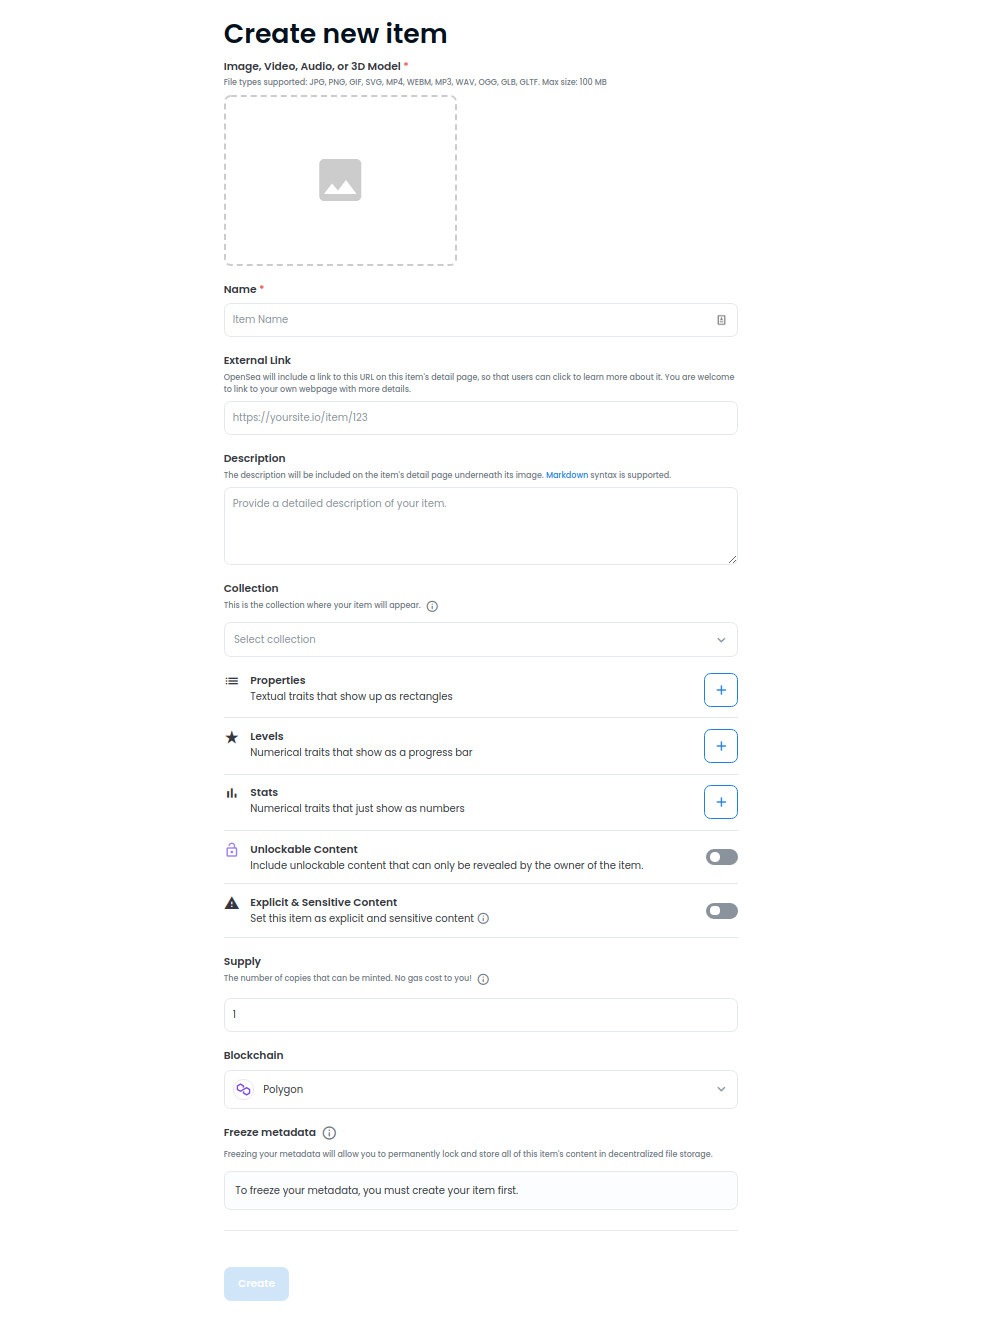Viewport: 985px width, 1319px height.
Task: Click the image placeholder icon in upload box
Action: [x=340, y=180]
